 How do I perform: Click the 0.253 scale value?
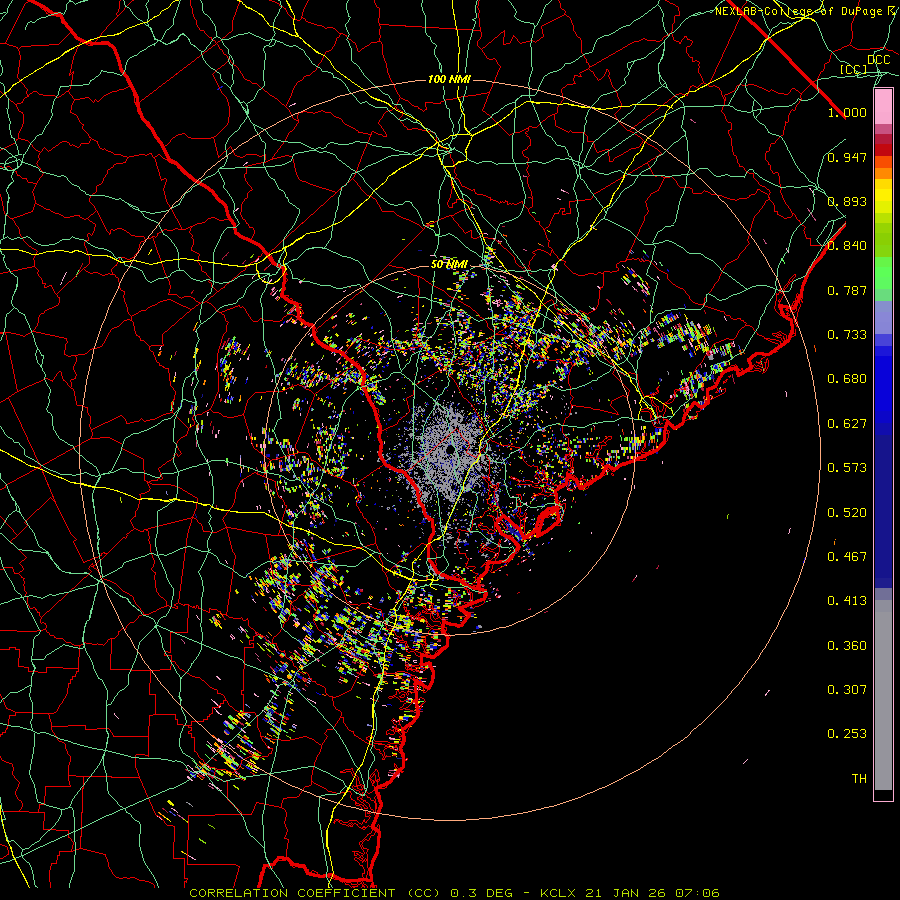coord(847,734)
